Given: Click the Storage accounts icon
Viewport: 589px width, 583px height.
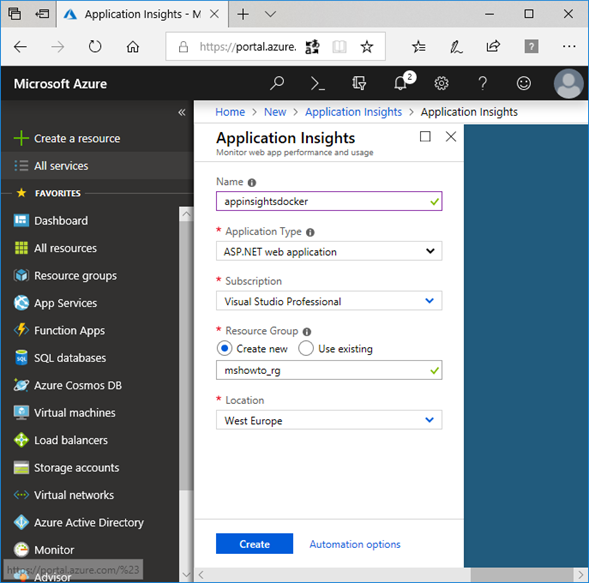Looking at the screenshot, I should click(x=21, y=468).
